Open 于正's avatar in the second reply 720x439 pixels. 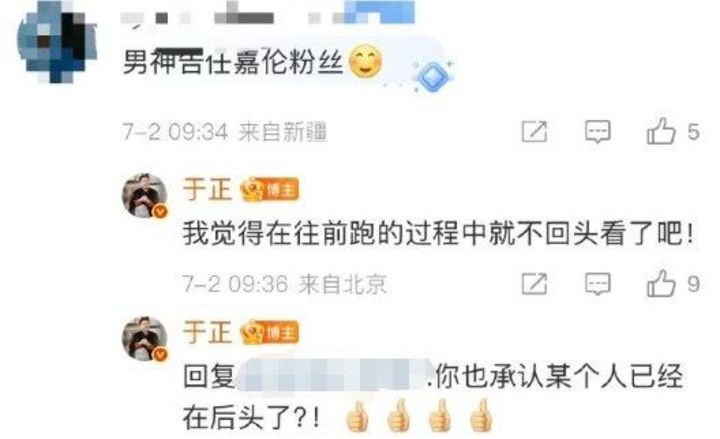[145, 338]
